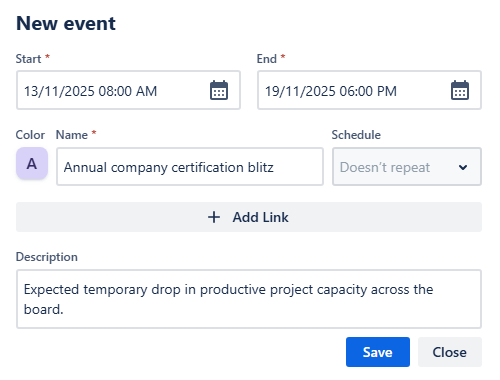Click the Color label
Image resolution: width=500 pixels, height=380 pixels.
30,135
